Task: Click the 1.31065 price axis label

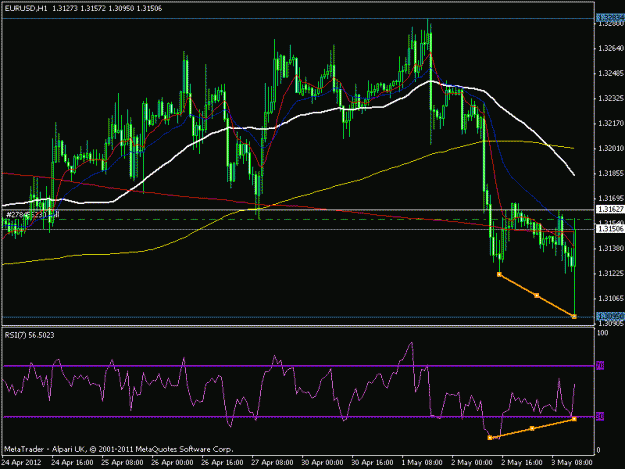Action: [x=611, y=298]
